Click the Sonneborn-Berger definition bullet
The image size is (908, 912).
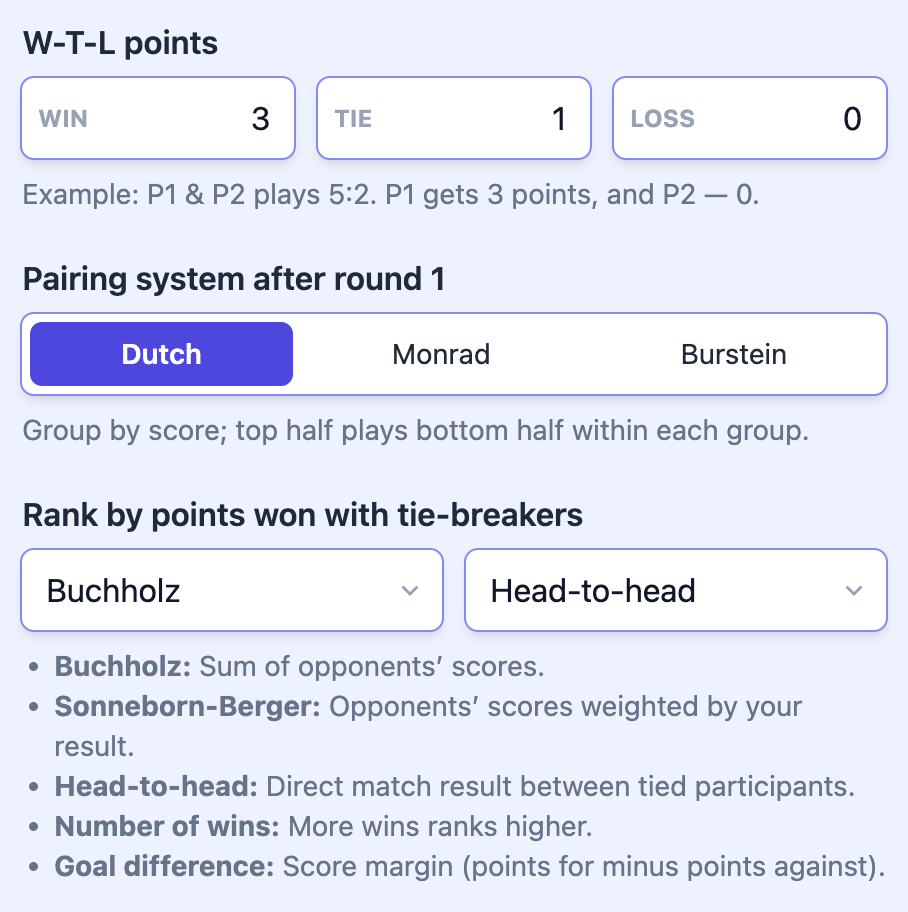coord(428,707)
